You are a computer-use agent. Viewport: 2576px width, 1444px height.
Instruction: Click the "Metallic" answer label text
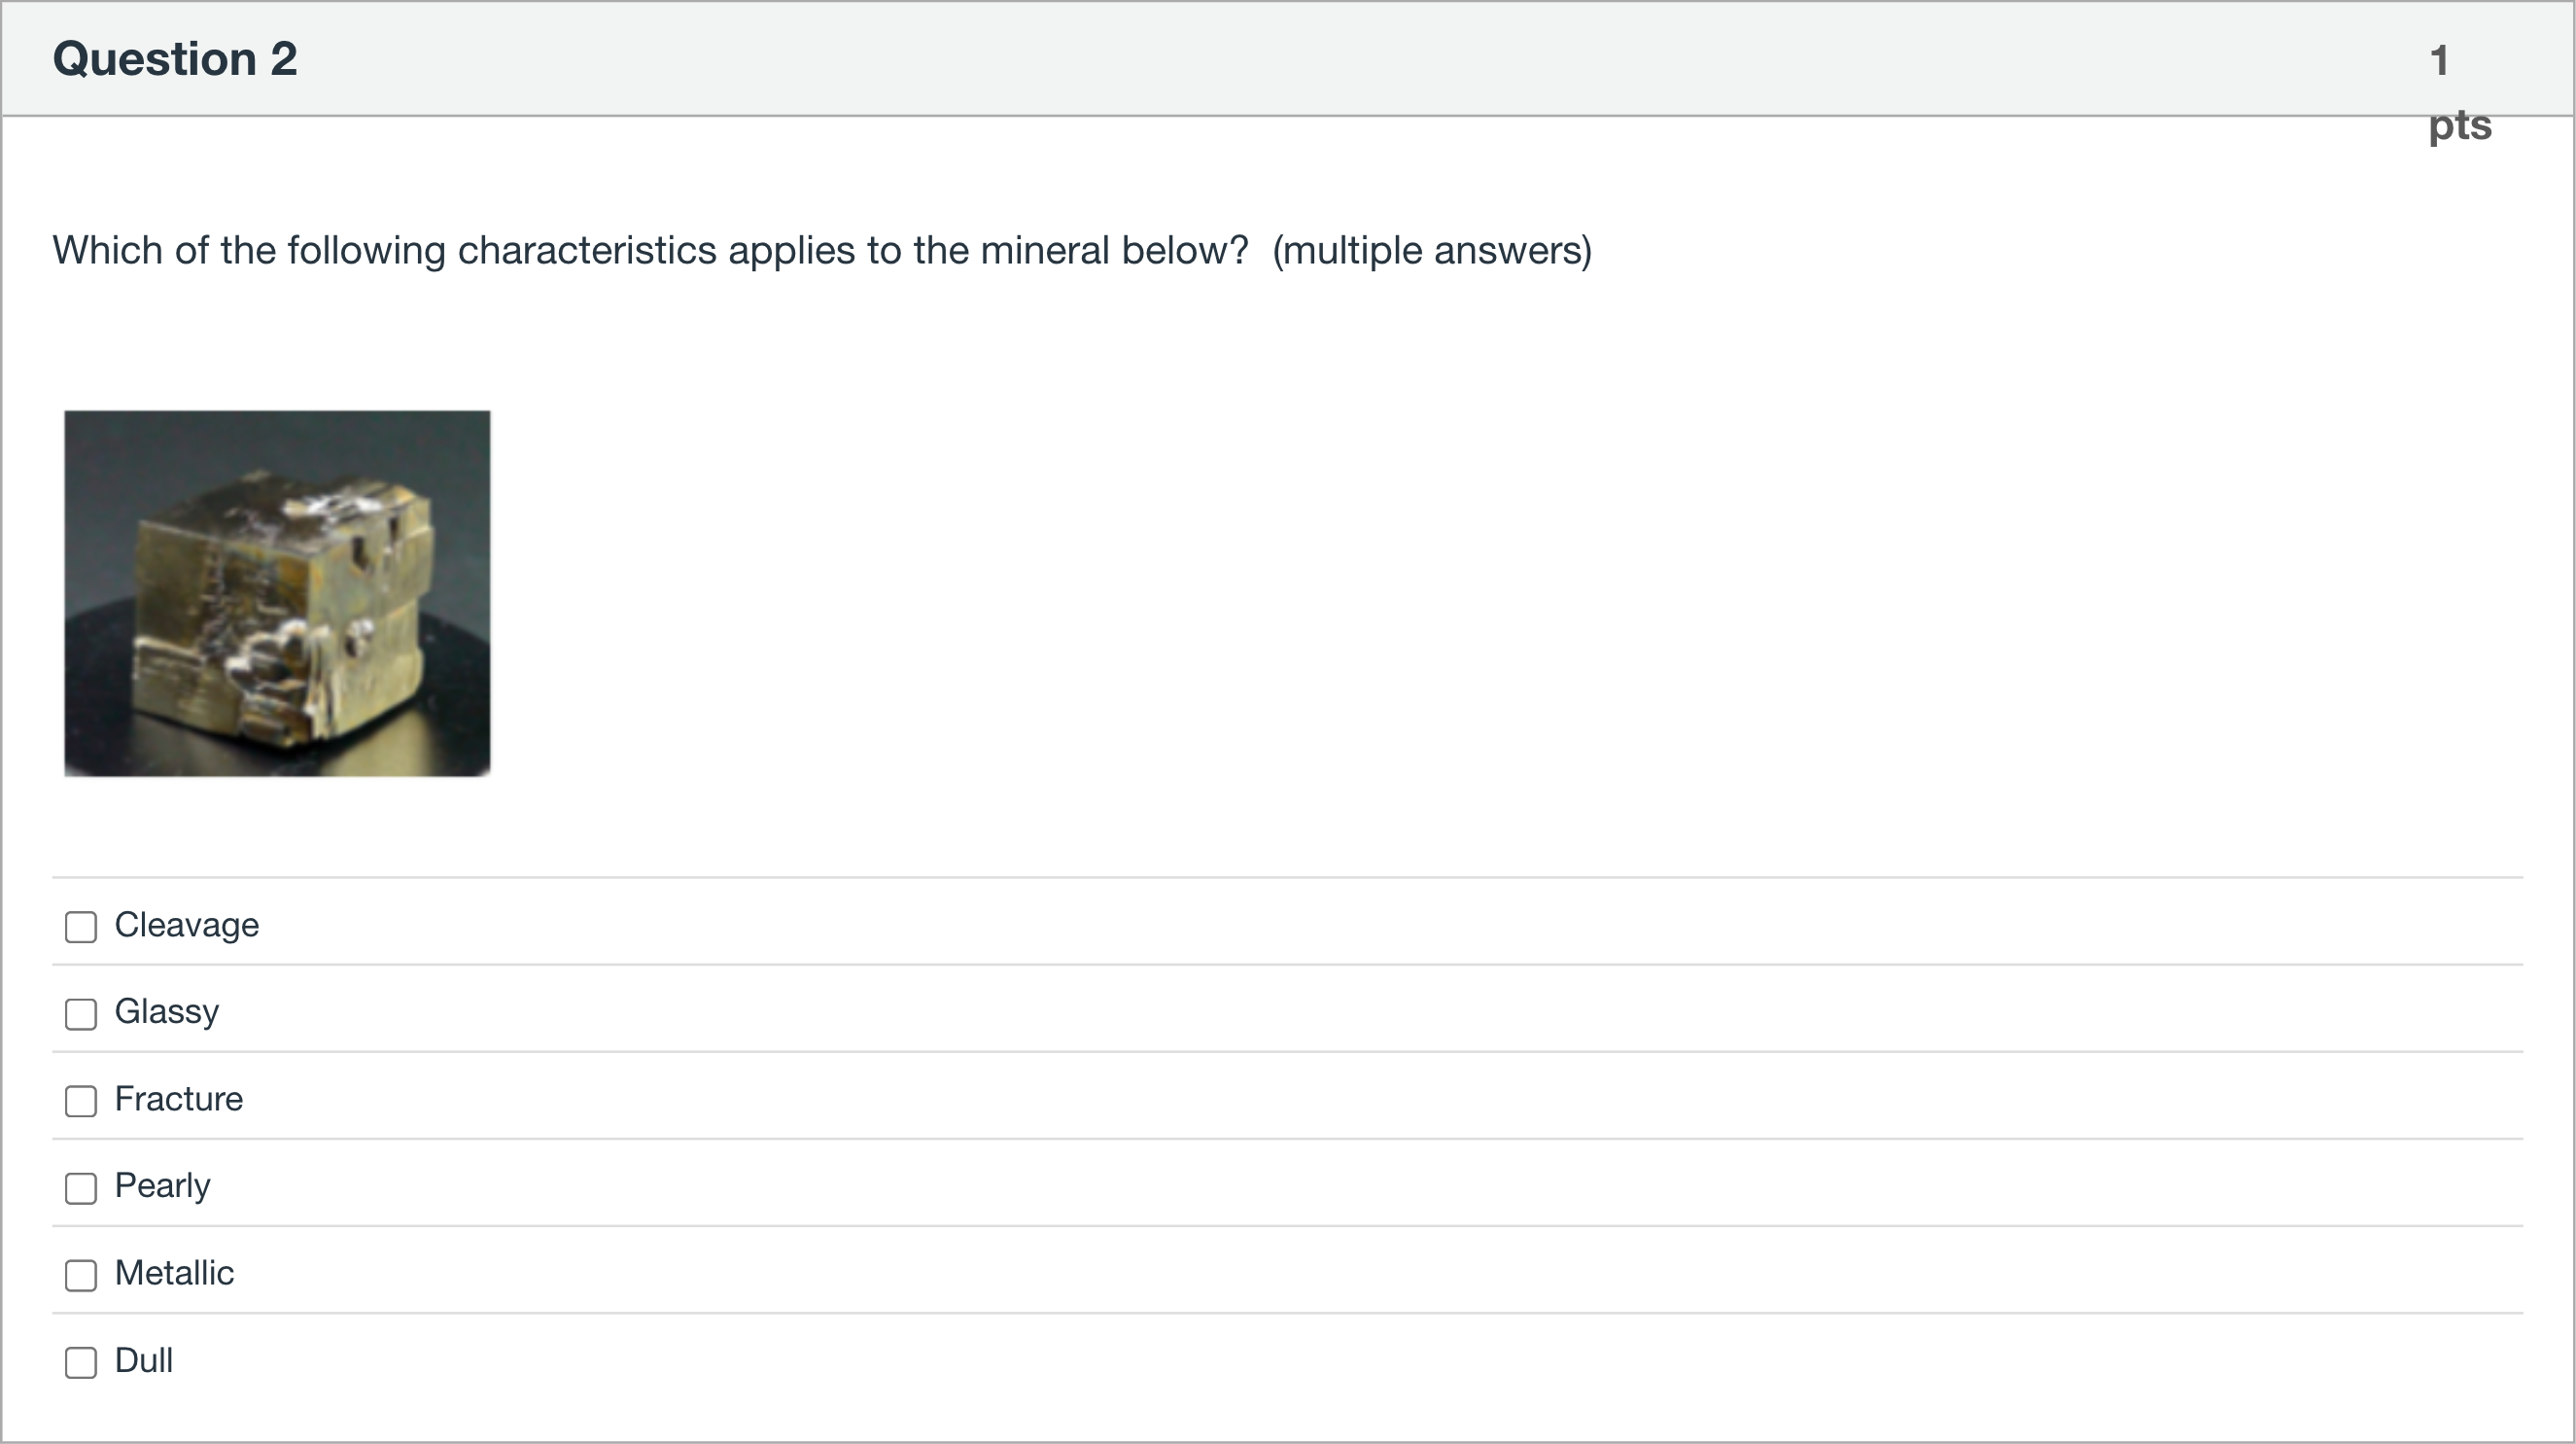pyautogui.click(x=175, y=1273)
